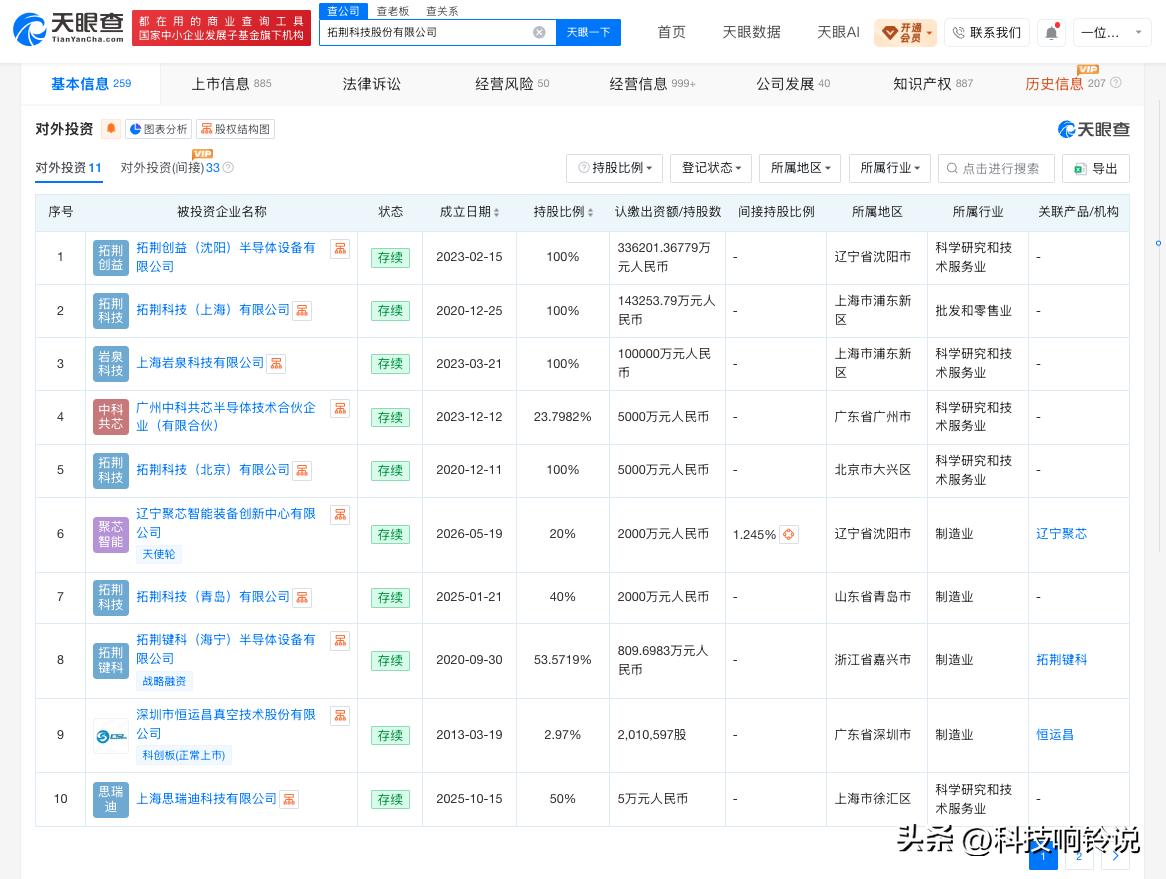Switch to 知识产权 tab
Screen dimensions: 1166x879
coord(933,84)
